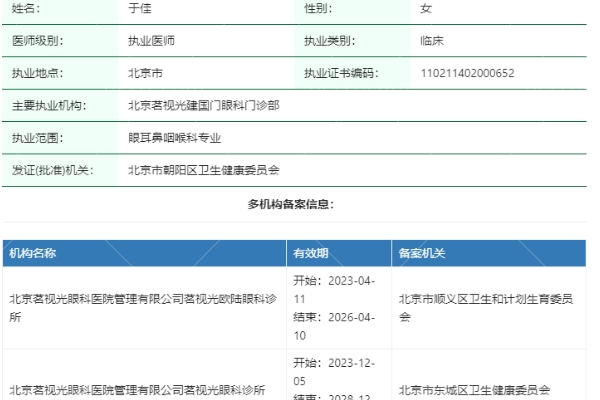Click the doctor name 于佳
The height and width of the screenshot is (400, 600).
139,9
